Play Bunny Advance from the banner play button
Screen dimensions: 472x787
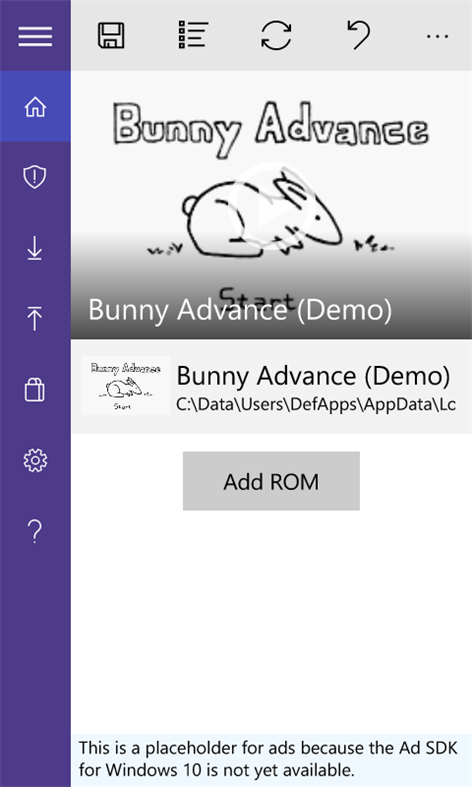270,206
